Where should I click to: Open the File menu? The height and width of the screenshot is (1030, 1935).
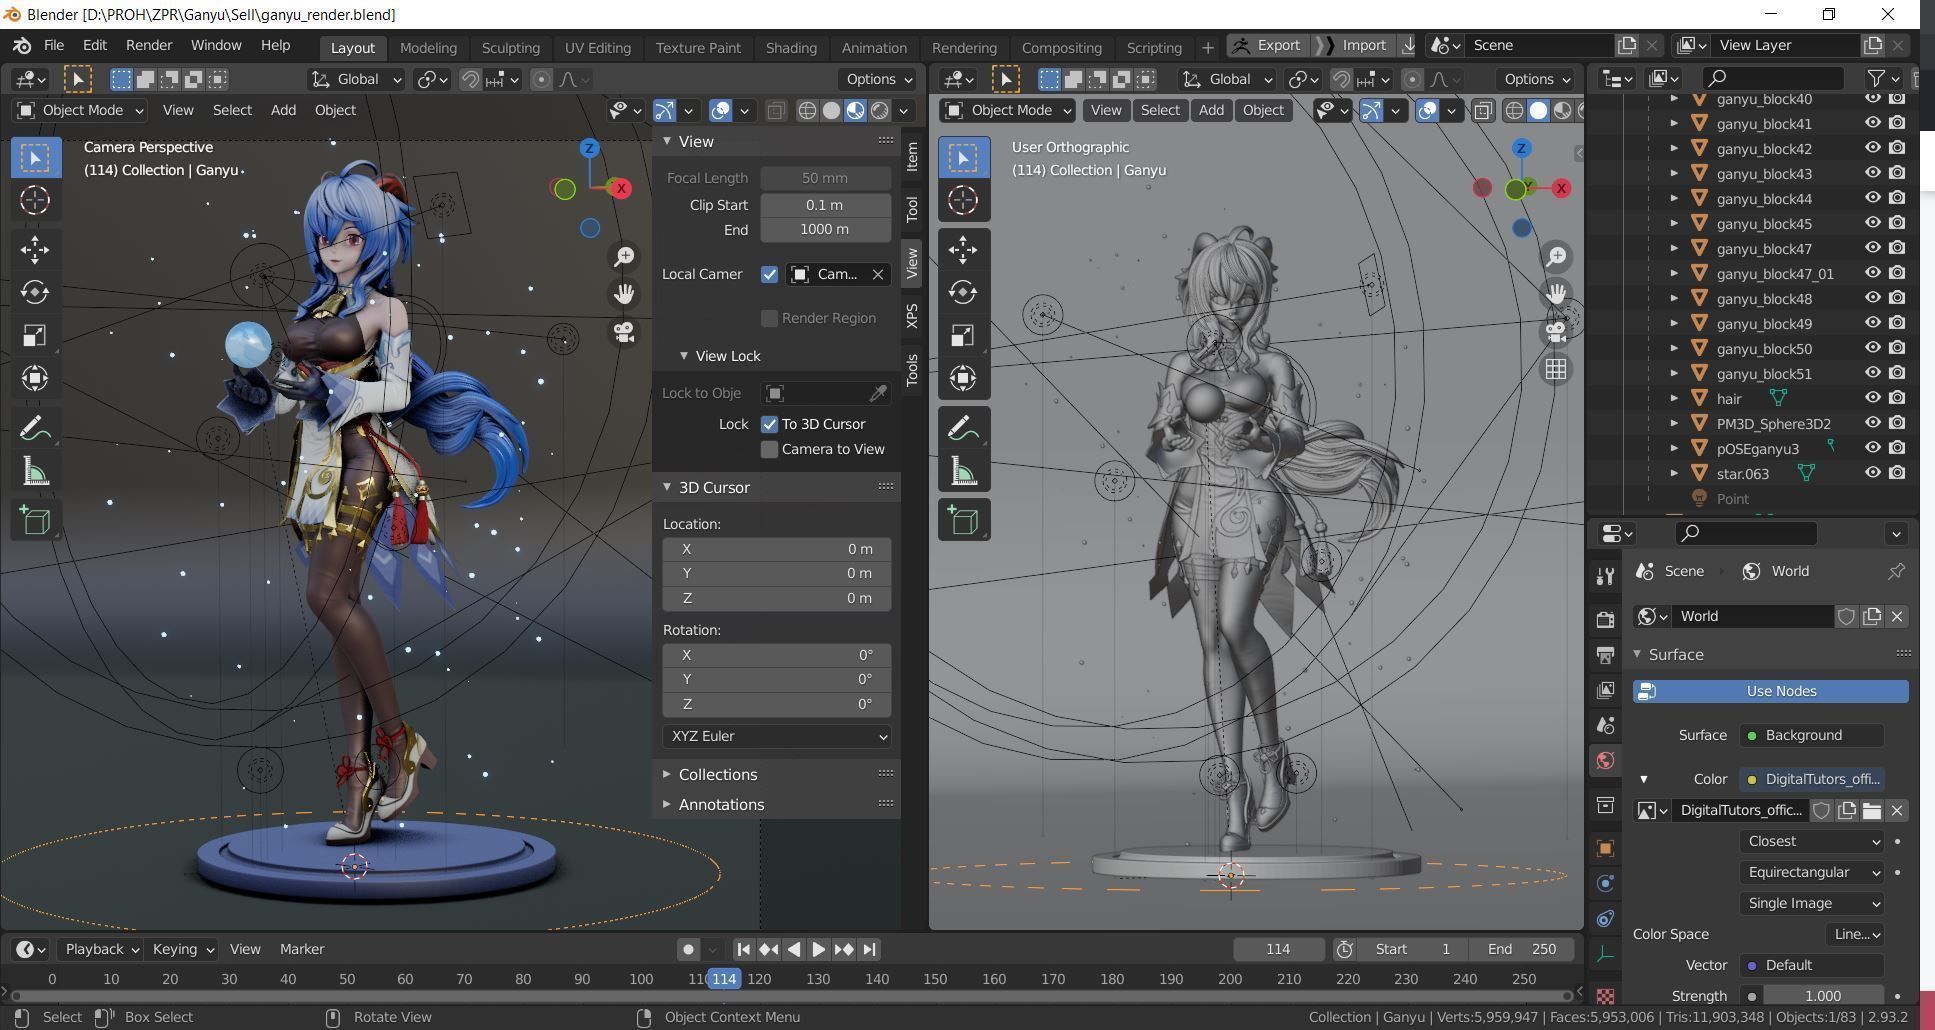coord(54,46)
